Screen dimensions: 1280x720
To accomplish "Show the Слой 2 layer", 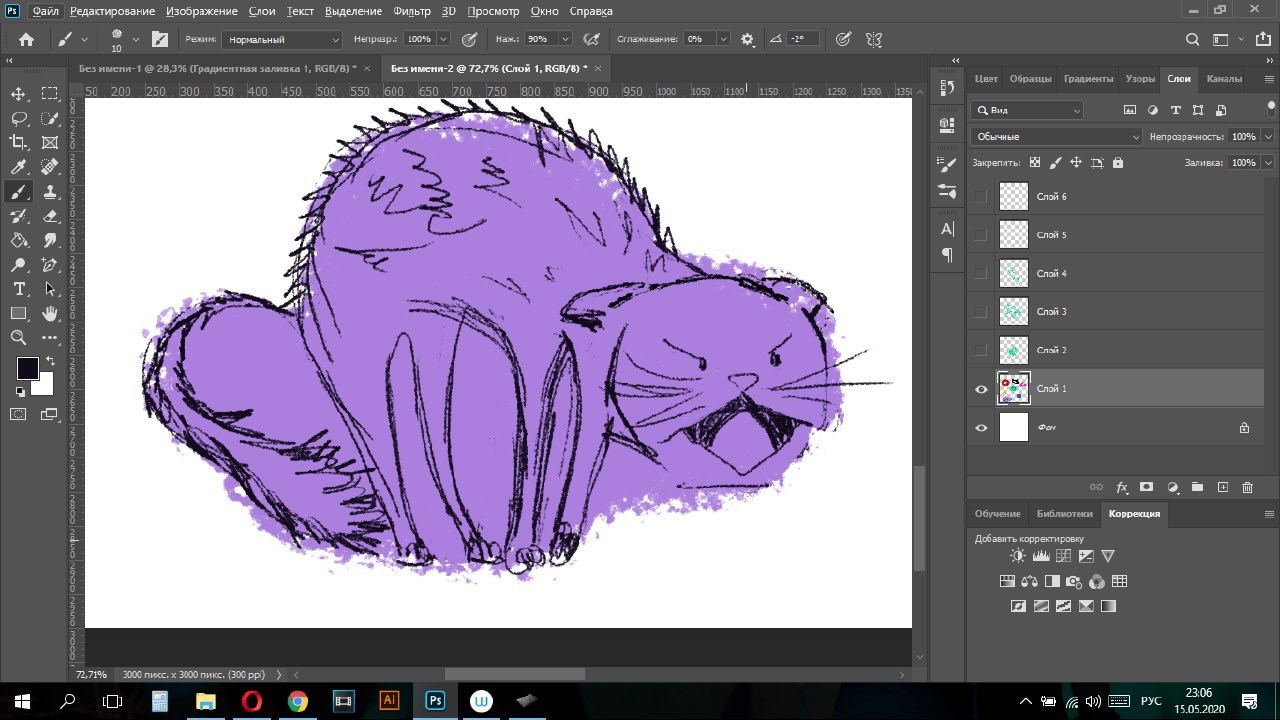I will [x=980, y=350].
